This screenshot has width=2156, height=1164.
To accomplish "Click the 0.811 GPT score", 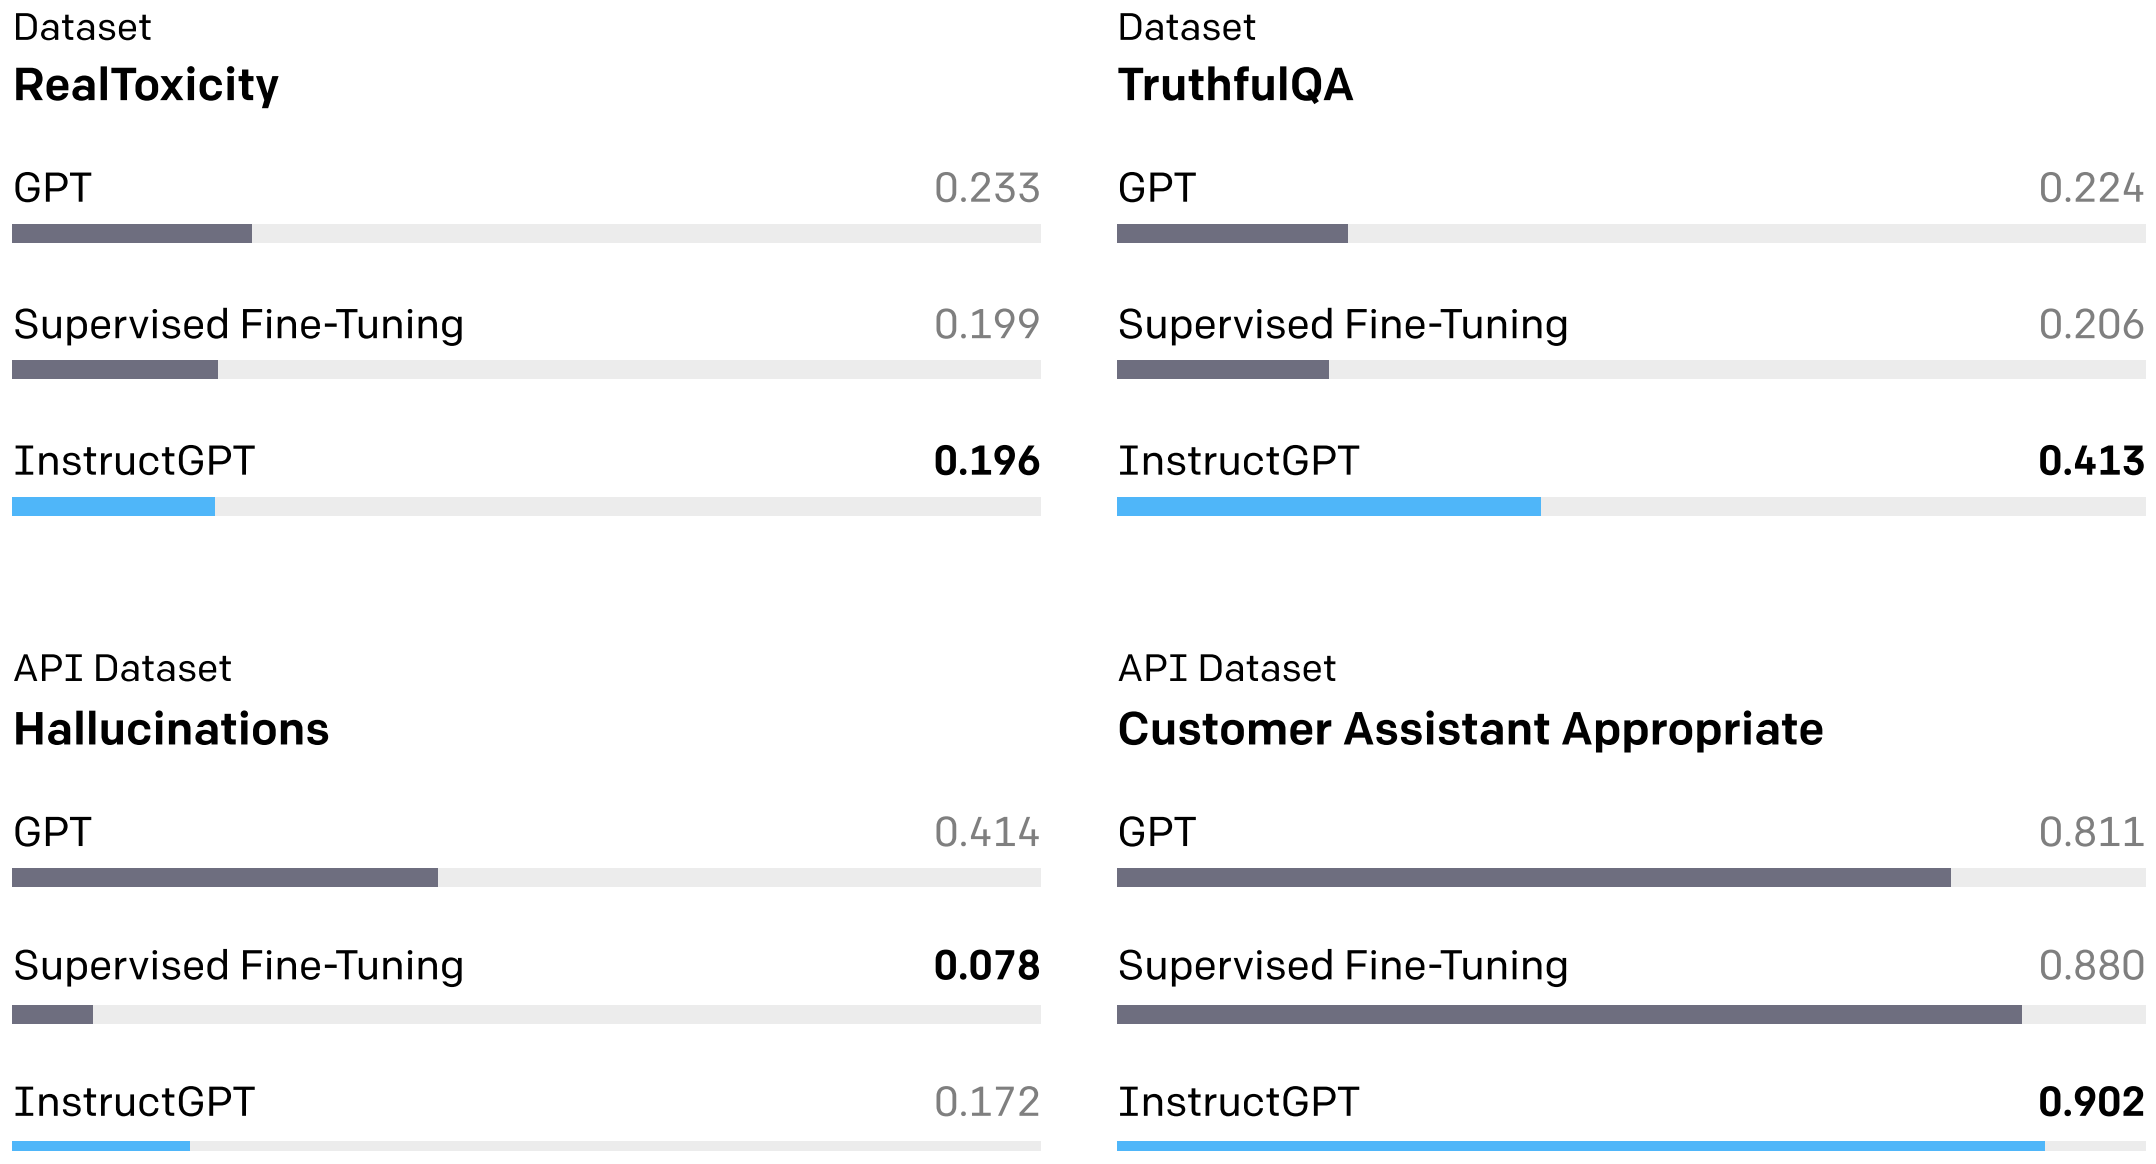I will (2091, 832).
